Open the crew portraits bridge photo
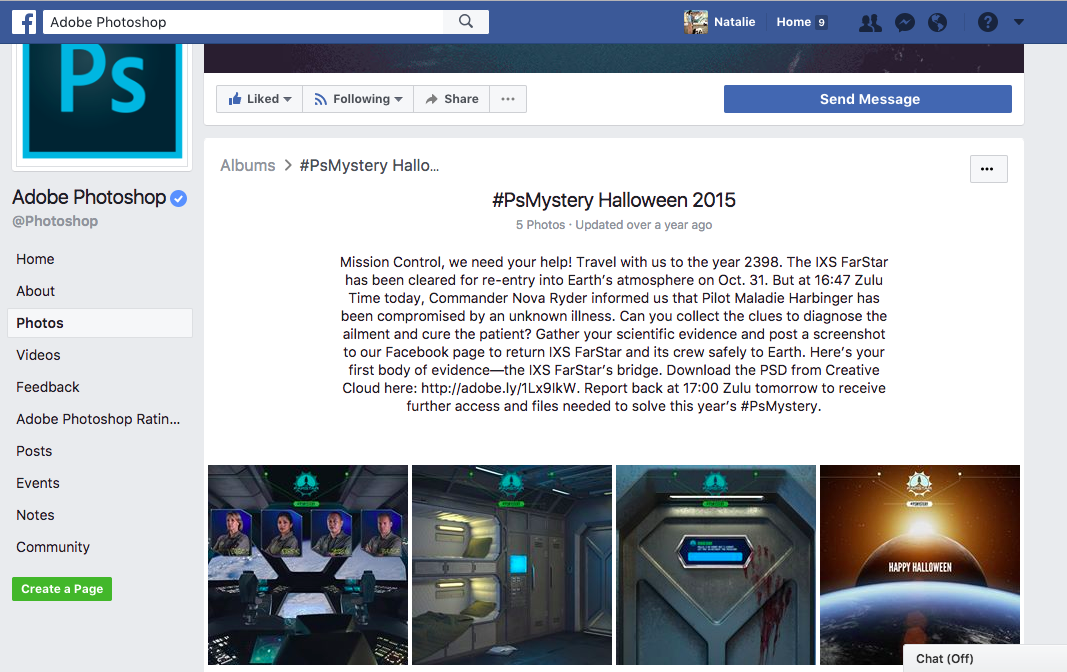 pos(308,565)
